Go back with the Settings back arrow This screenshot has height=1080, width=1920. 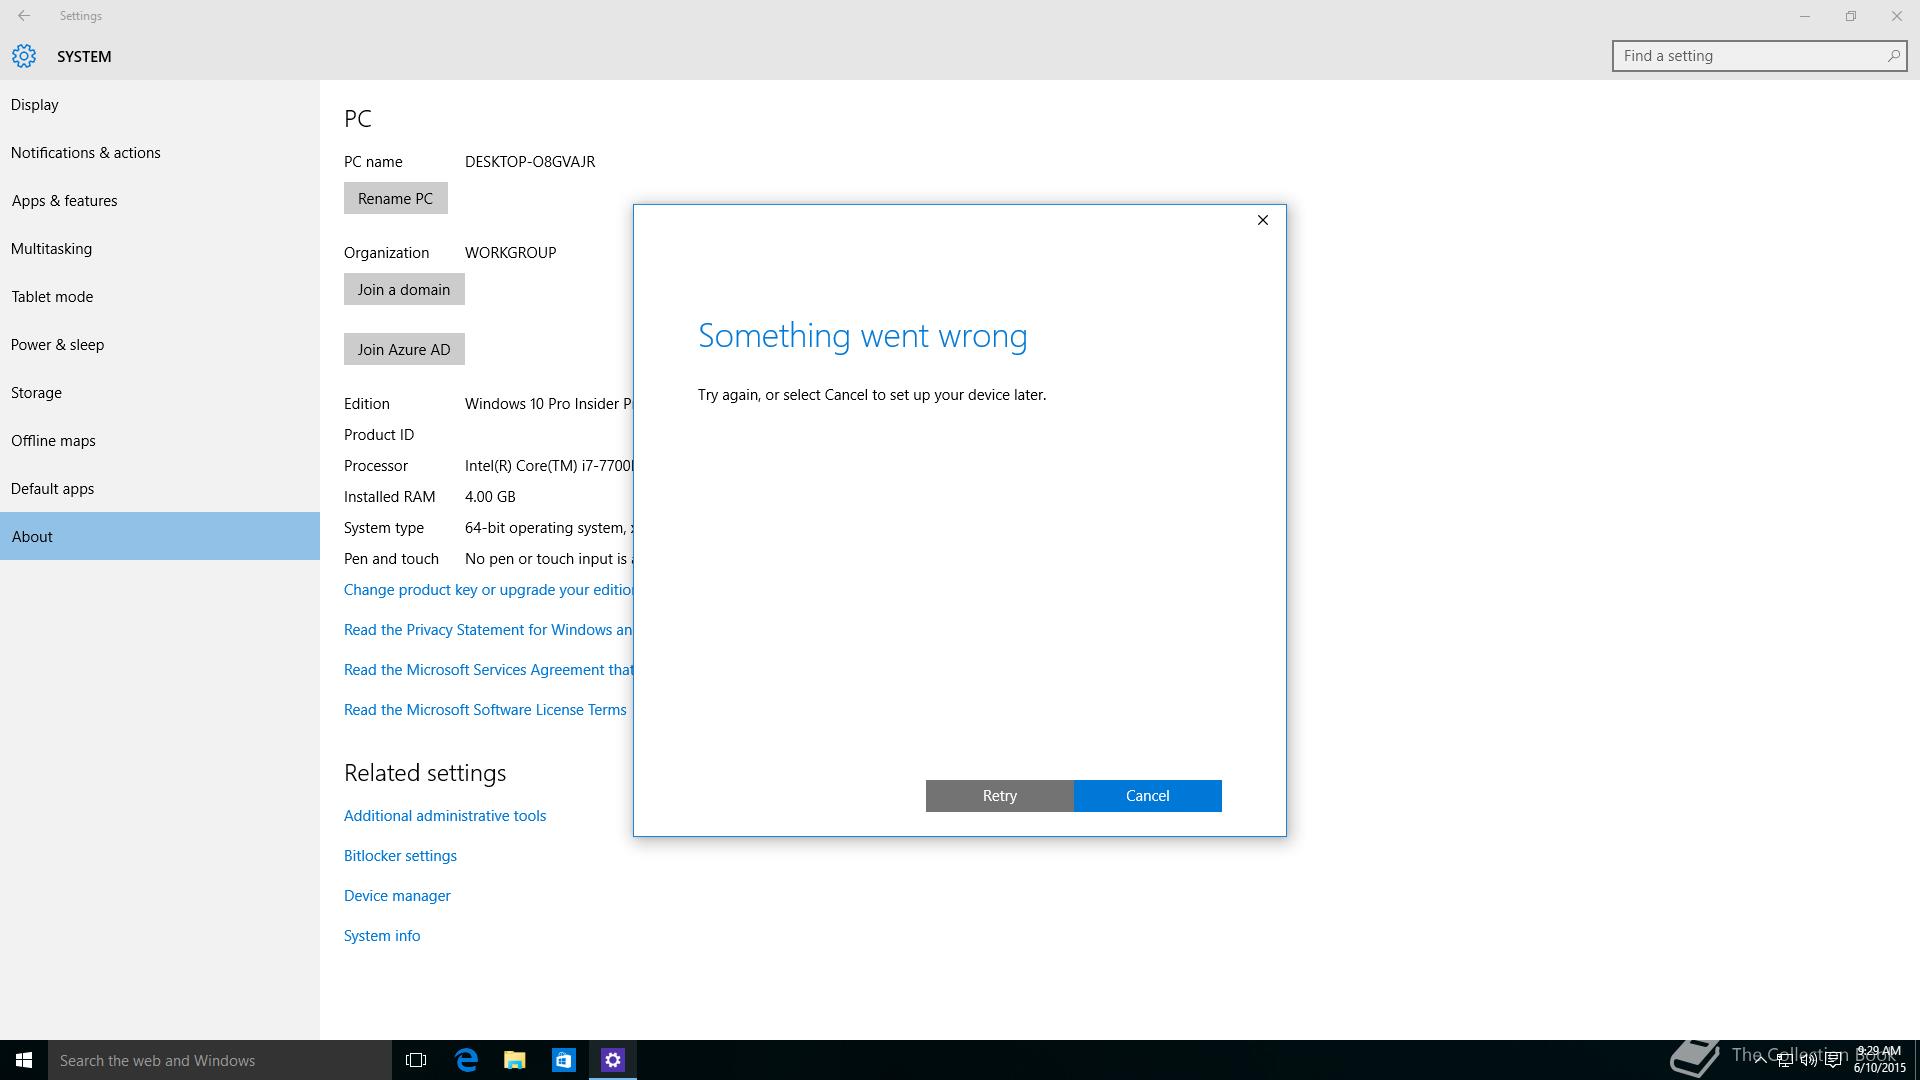23,16
